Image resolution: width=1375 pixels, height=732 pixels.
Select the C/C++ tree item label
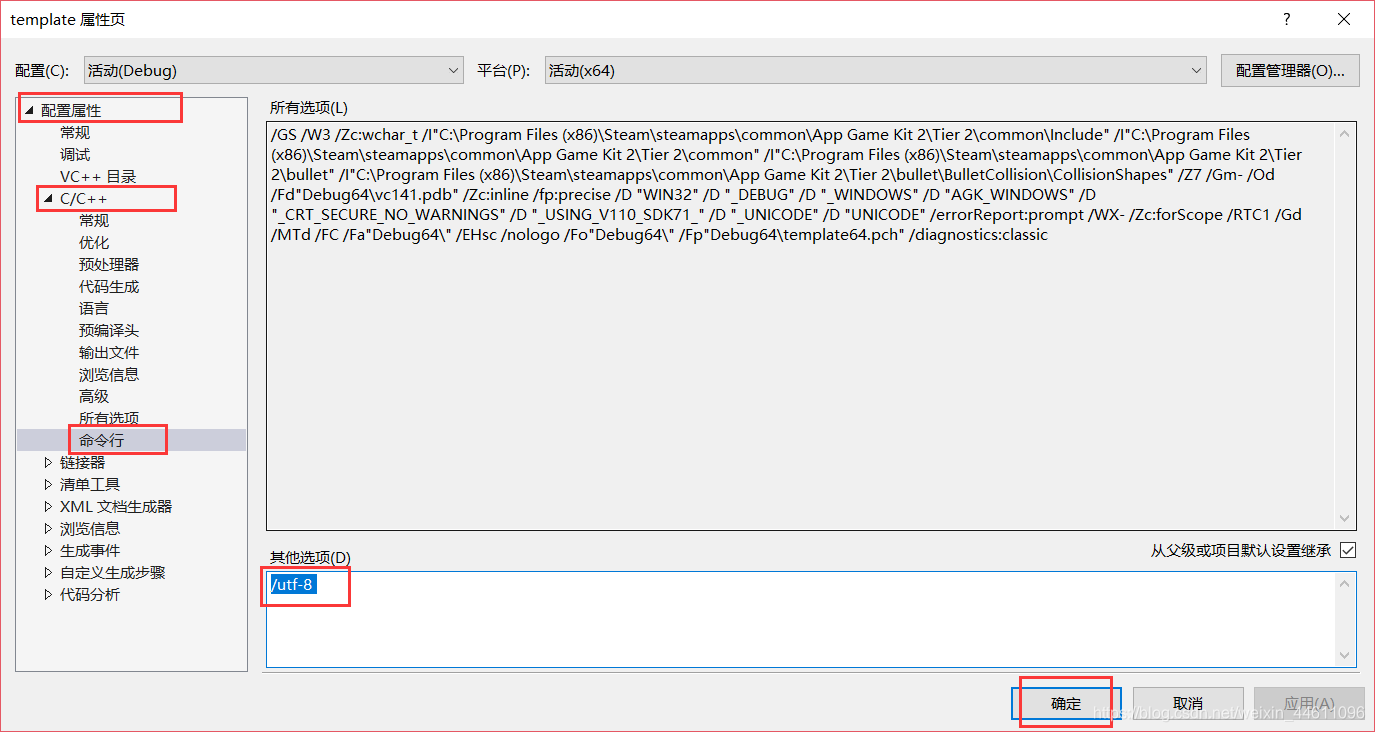point(83,199)
